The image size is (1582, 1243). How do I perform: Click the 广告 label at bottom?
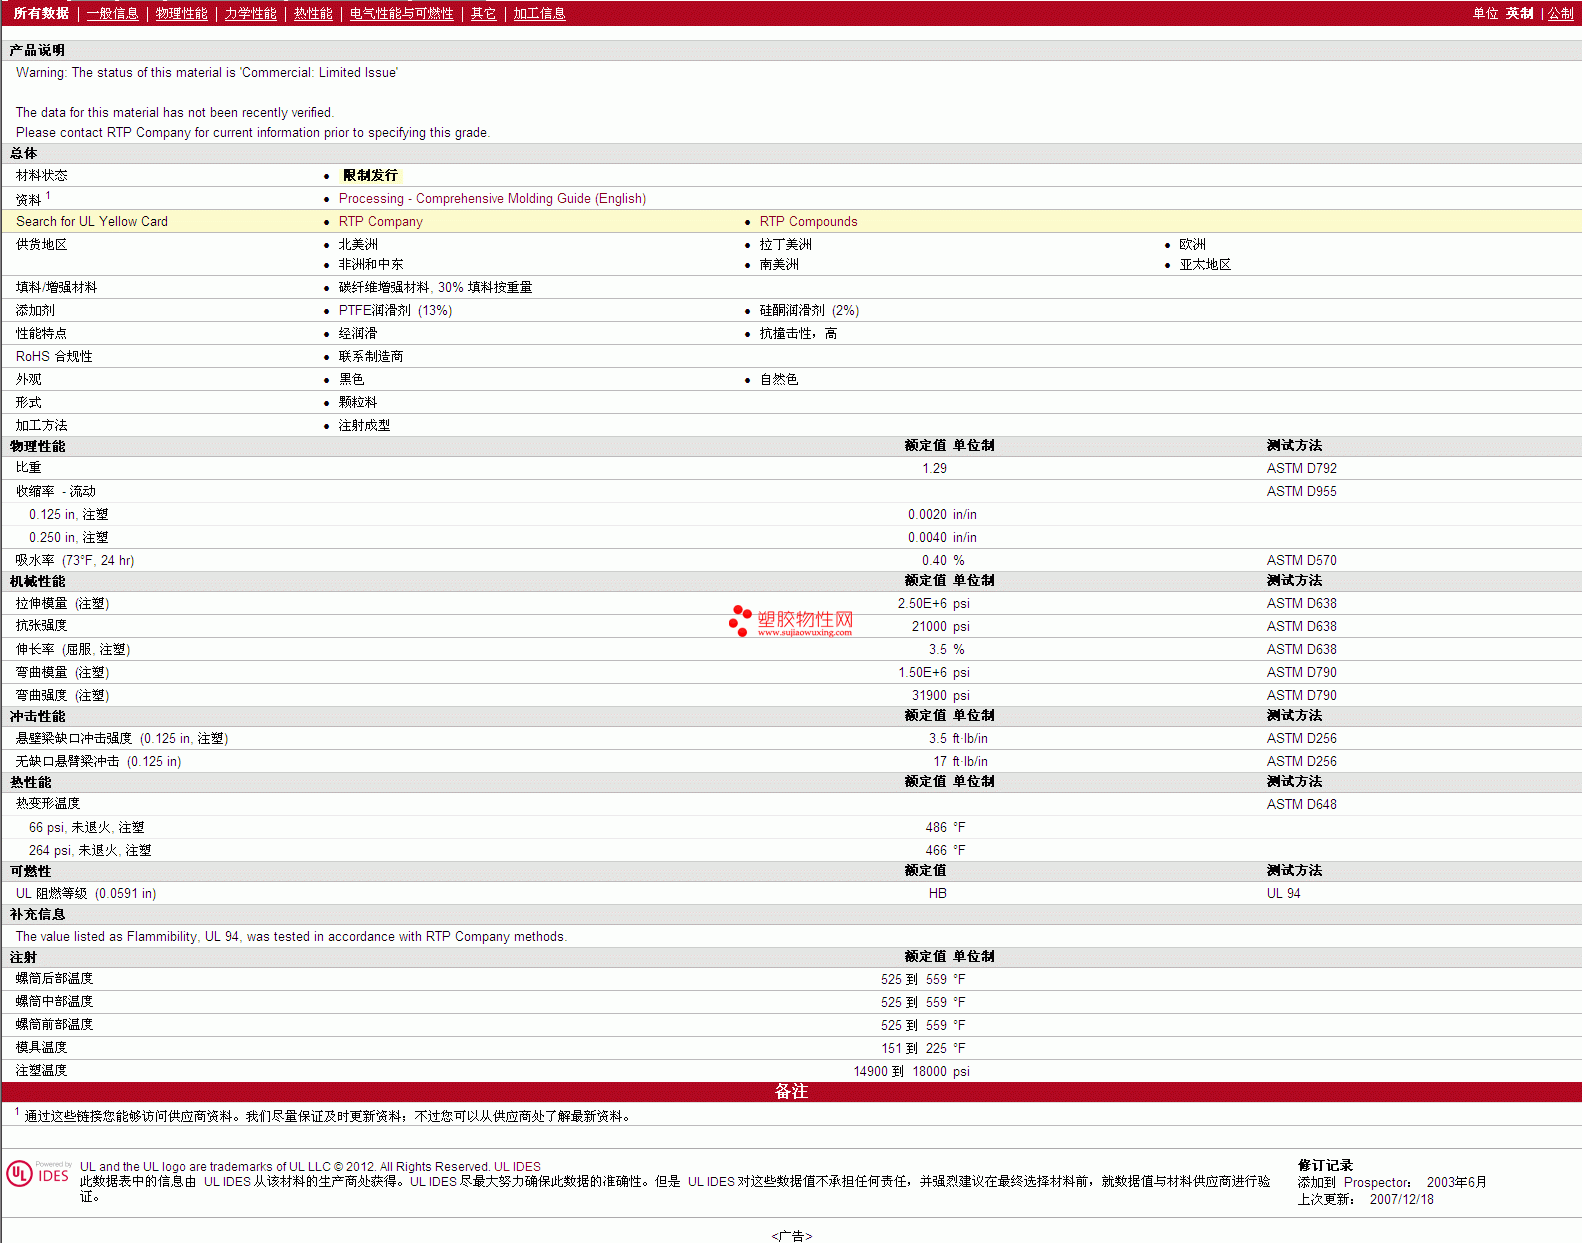(791, 1236)
